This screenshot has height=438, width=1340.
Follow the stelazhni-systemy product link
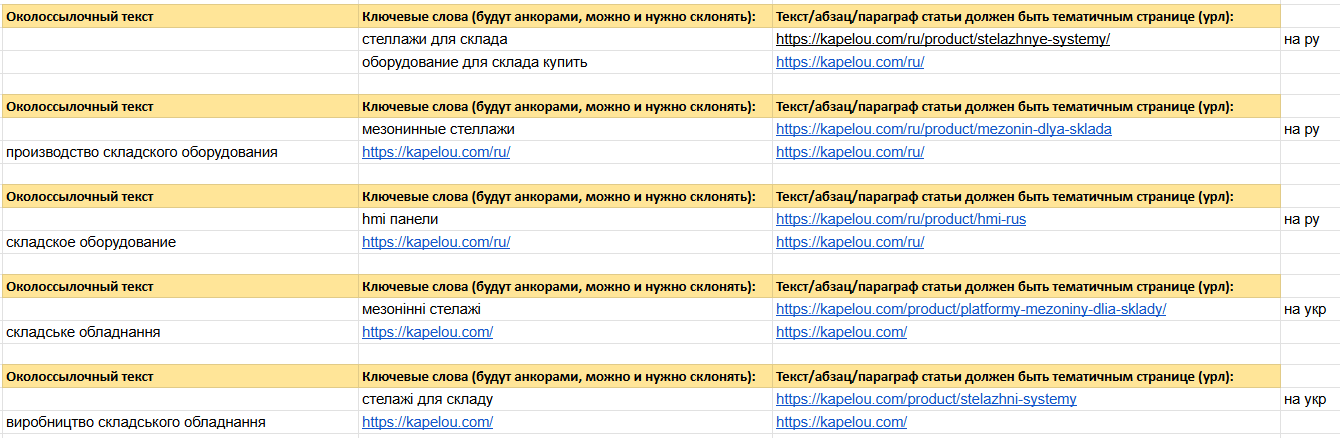926,399
